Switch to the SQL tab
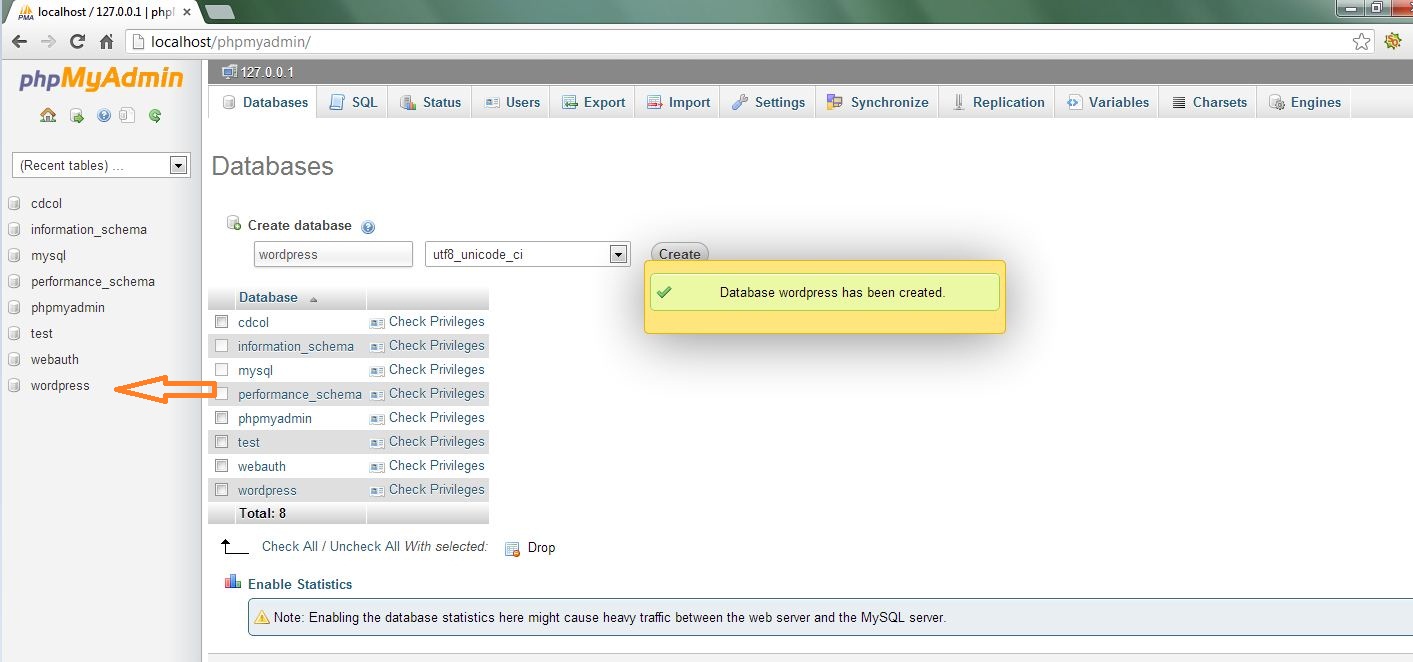1413x662 pixels. [x=353, y=102]
